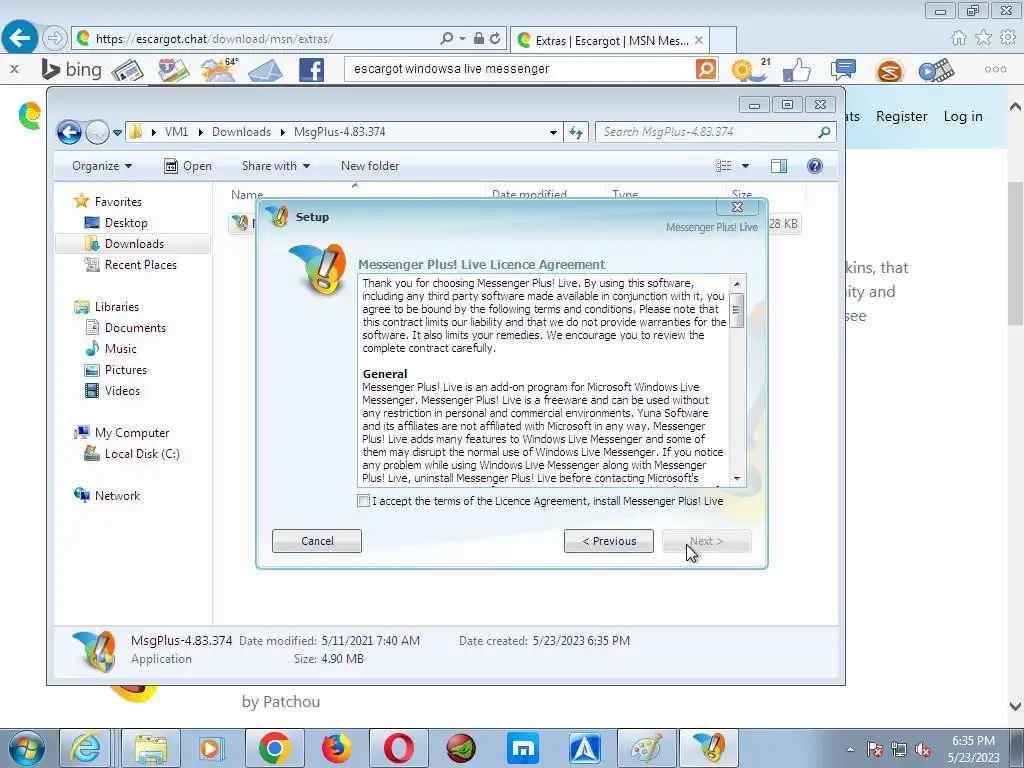Select Downloads in navigation pane
Screen dimensions: 1024x768
134,244
